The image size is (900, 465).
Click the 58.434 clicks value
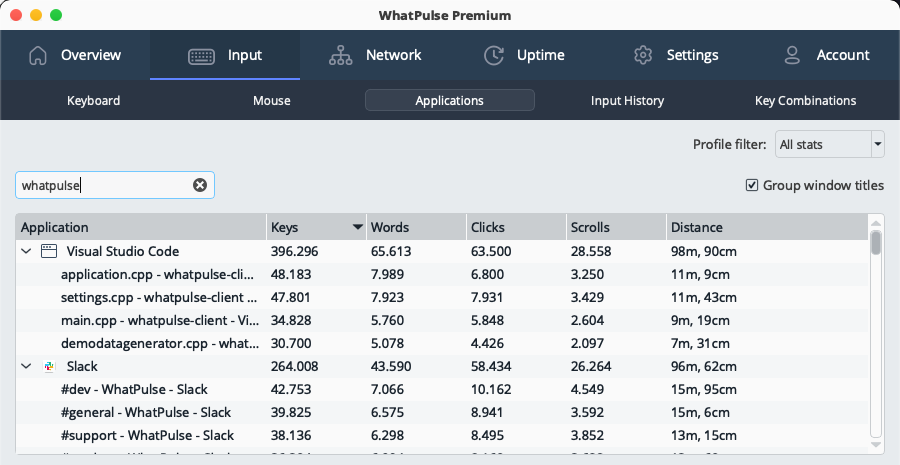[491, 366]
